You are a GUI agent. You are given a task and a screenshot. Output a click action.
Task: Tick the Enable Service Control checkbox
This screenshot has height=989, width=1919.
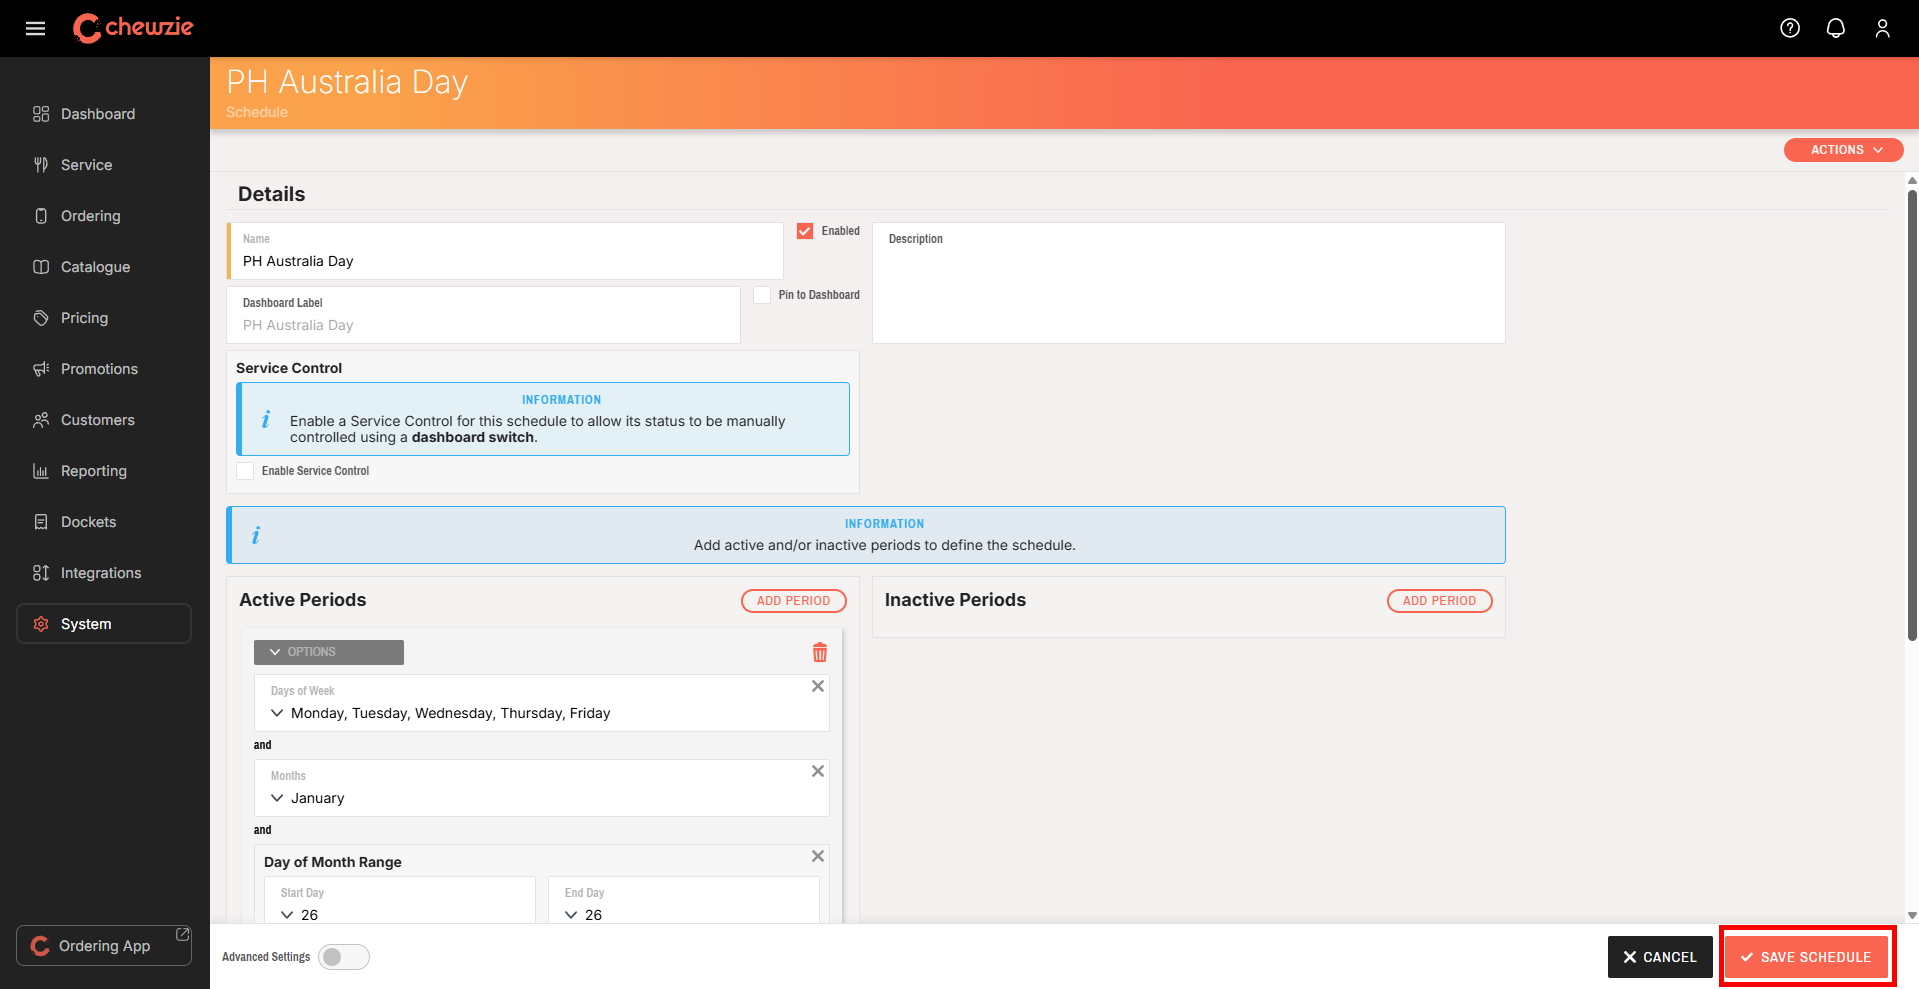(x=245, y=471)
